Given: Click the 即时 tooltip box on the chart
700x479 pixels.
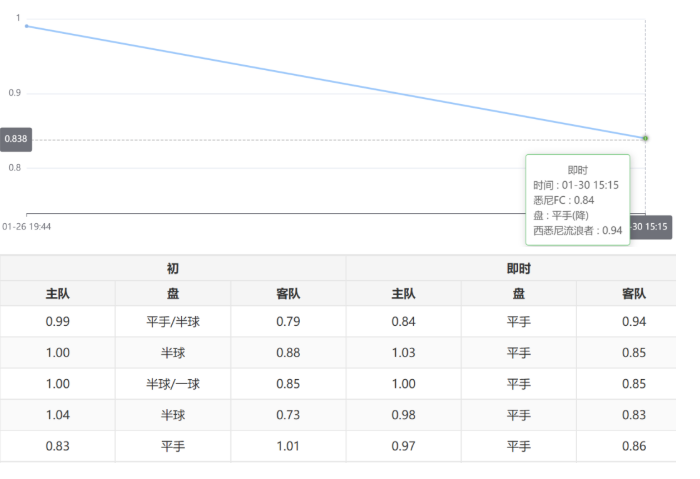Looking at the screenshot, I should click(x=577, y=200).
